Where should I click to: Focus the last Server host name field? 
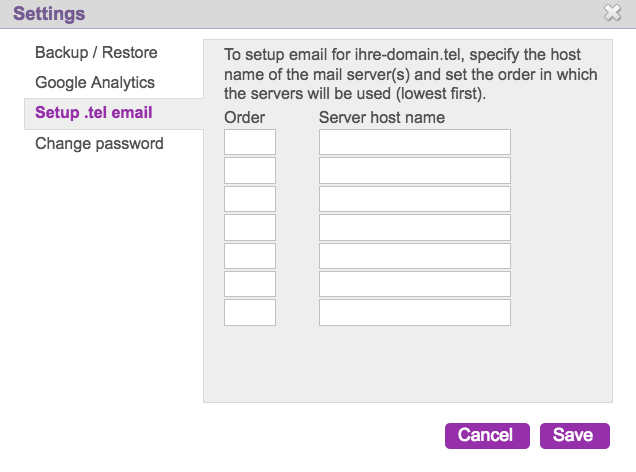pos(415,312)
